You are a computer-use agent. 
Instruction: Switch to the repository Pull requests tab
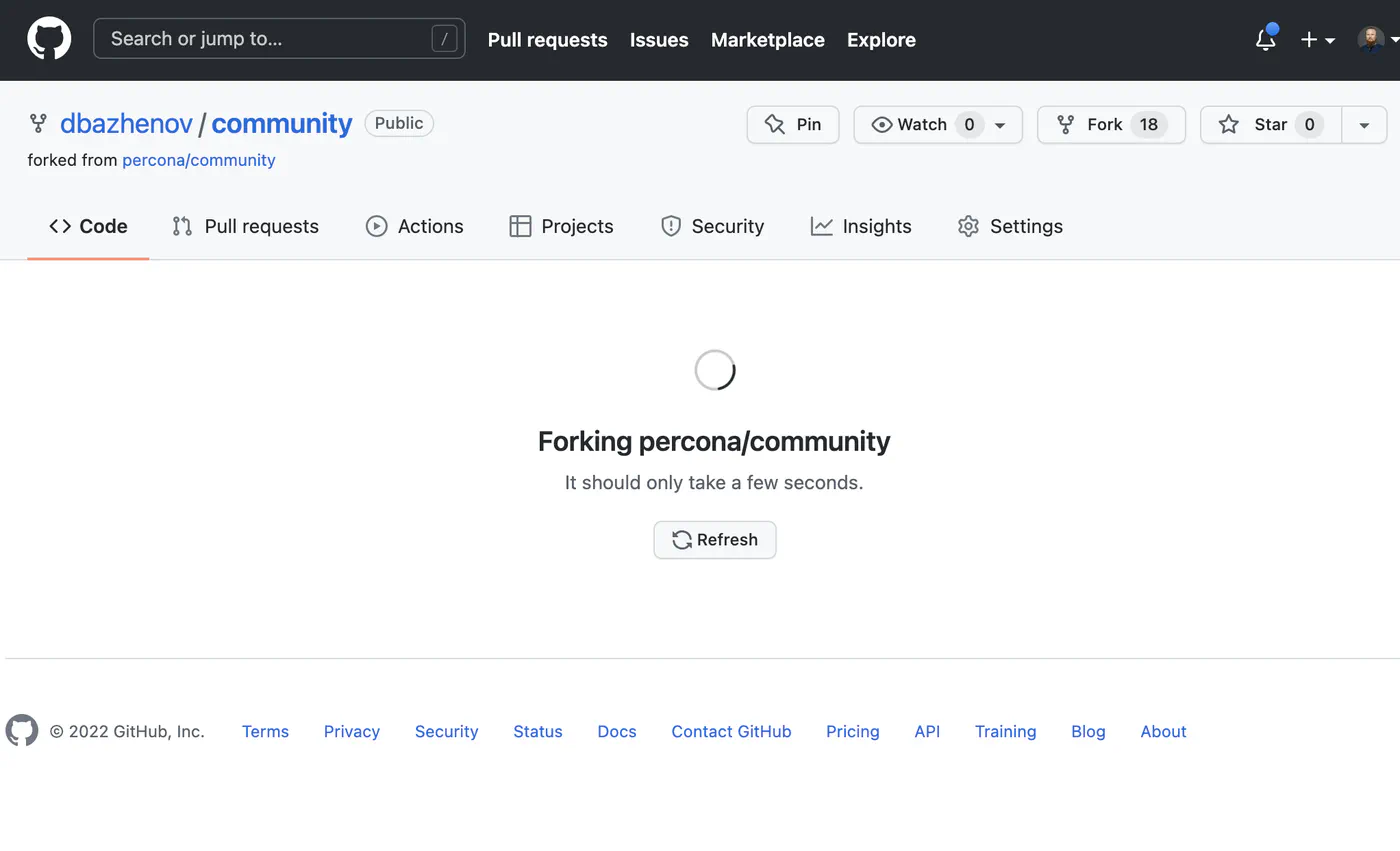(245, 226)
